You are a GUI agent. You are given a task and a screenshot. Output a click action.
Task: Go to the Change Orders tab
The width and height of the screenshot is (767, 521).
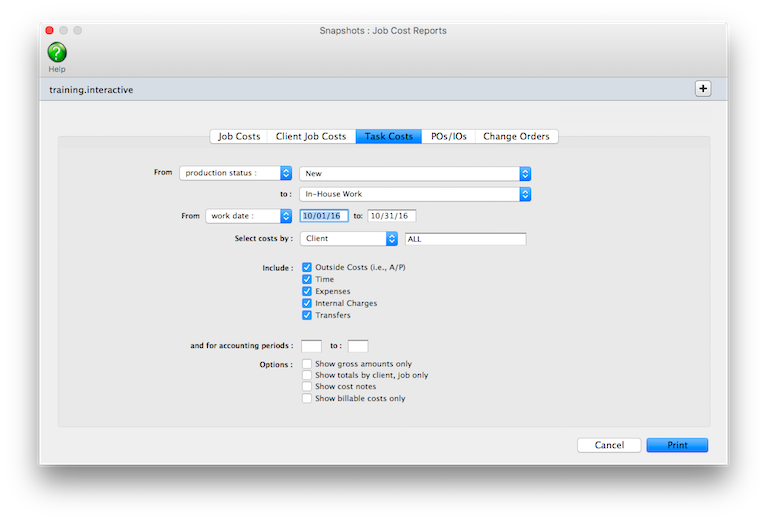pyautogui.click(x=516, y=136)
